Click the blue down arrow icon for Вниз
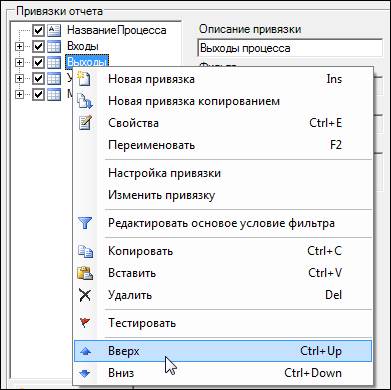The width and height of the screenshot is (391, 390). [x=86, y=374]
